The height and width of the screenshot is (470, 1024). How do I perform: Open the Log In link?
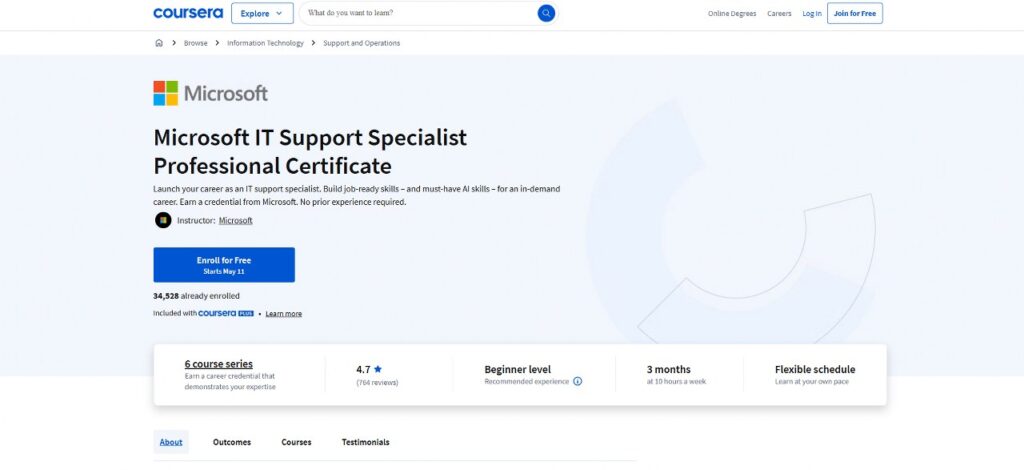pos(811,13)
